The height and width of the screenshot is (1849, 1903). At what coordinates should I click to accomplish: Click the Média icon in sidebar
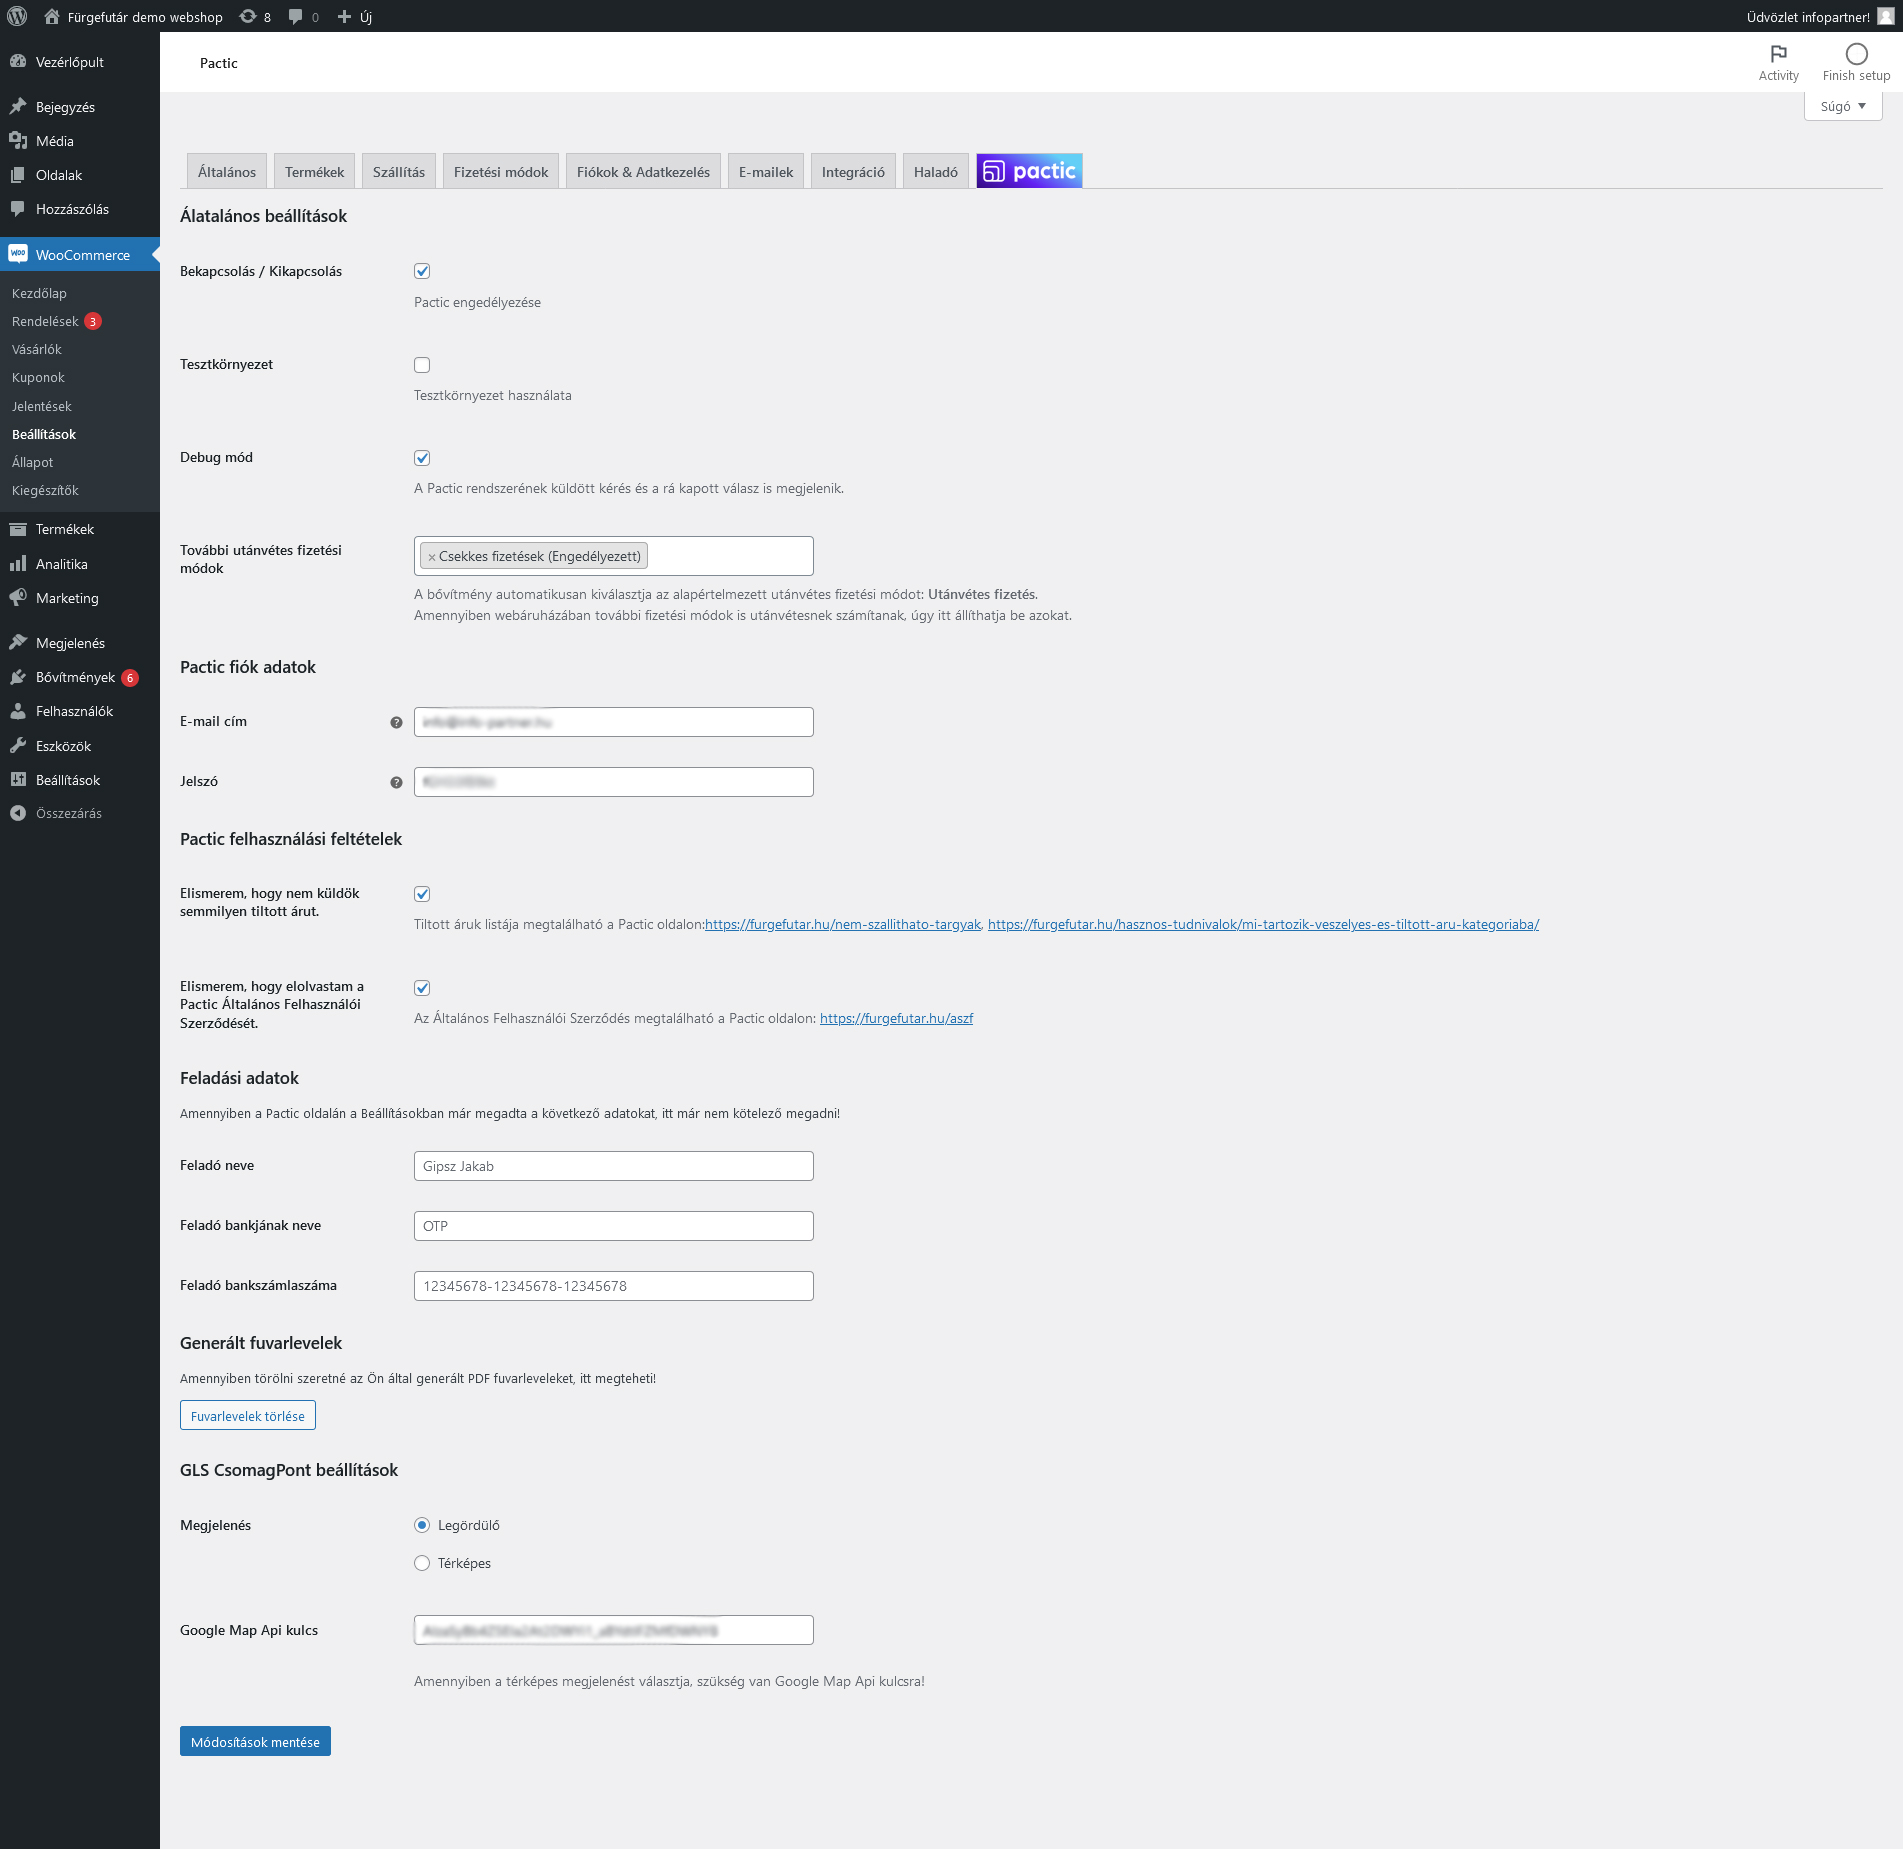tap(18, 140)
